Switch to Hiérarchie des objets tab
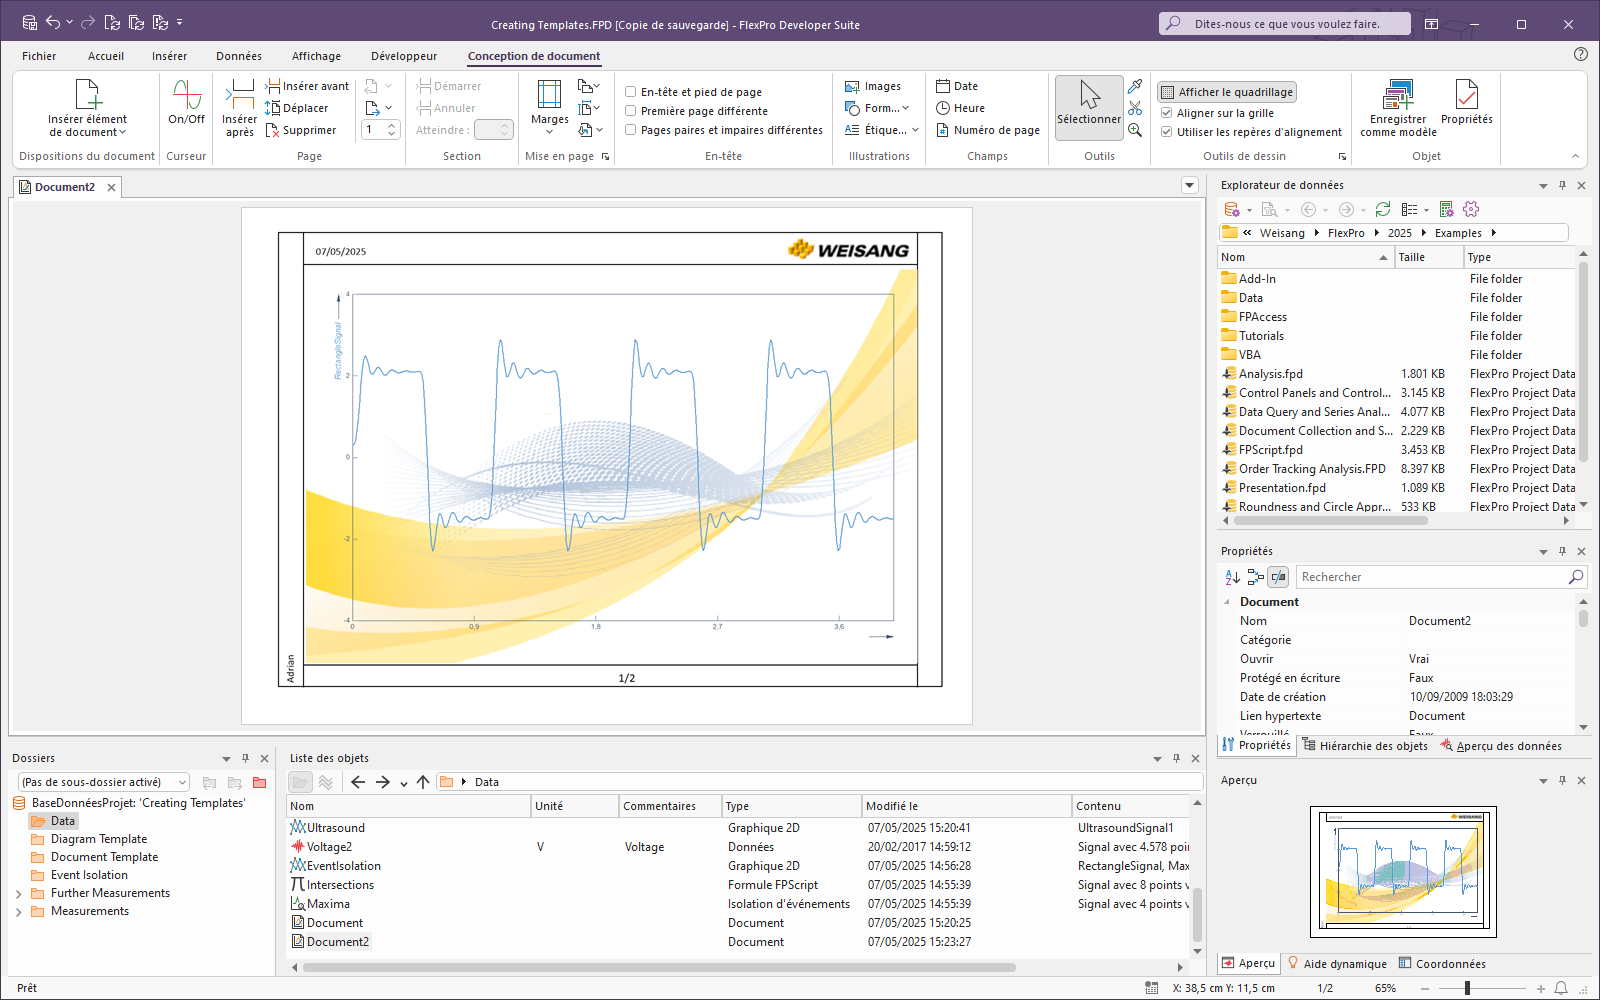 (x=1365, y=746)
